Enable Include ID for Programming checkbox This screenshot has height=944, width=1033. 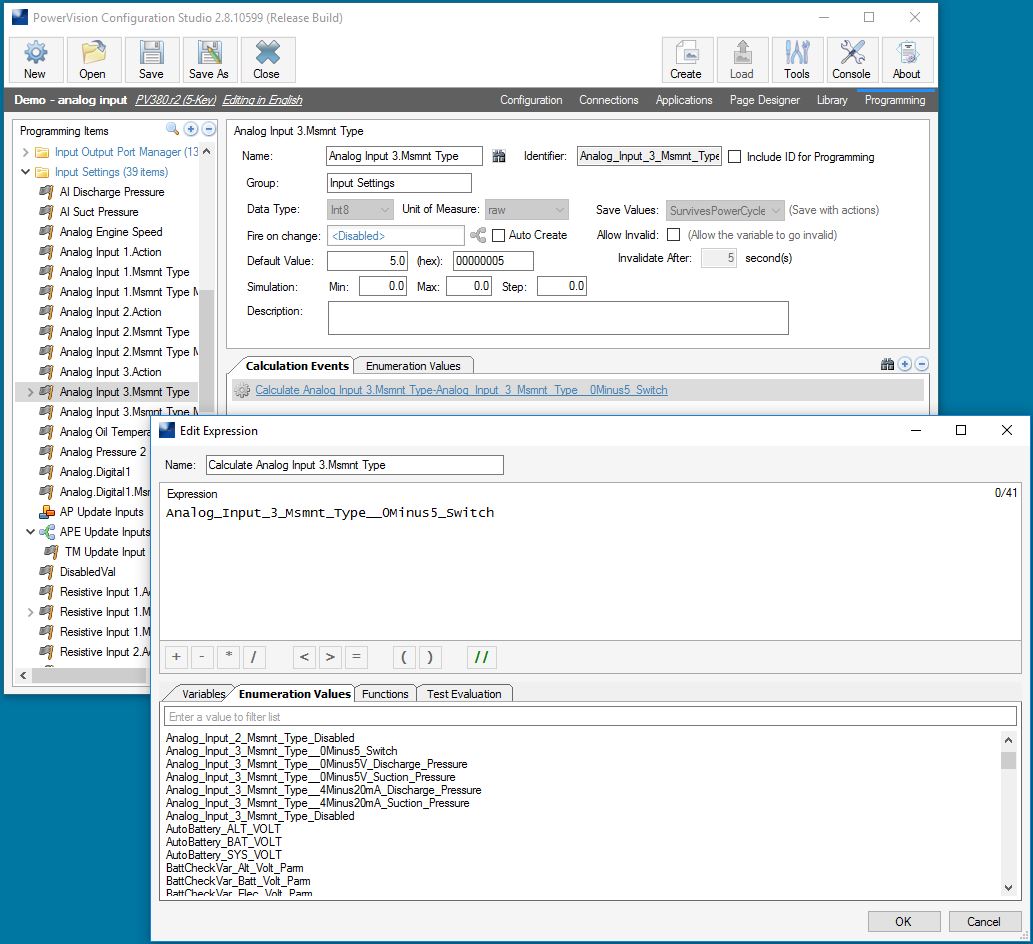[x=735, y=157]
